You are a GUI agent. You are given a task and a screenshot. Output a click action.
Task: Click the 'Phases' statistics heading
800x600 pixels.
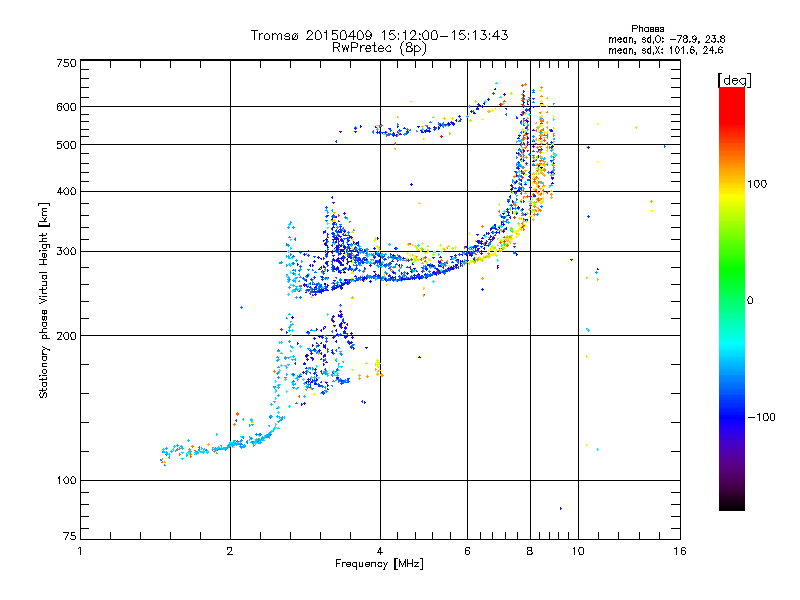coord(647,29)
